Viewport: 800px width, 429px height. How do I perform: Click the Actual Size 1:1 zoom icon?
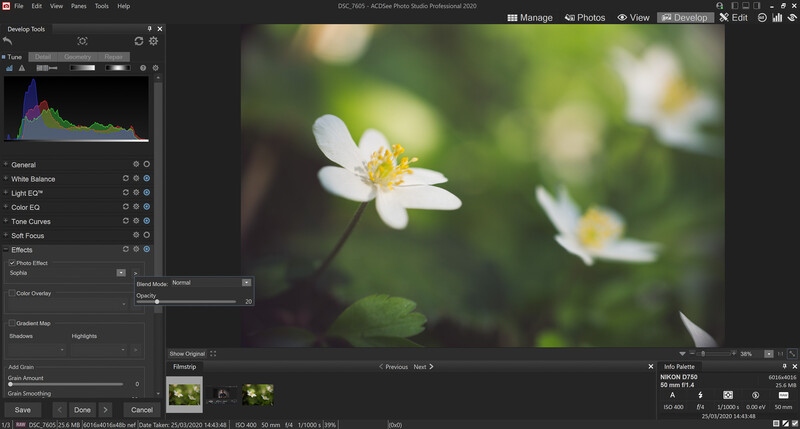coord(781,354)
